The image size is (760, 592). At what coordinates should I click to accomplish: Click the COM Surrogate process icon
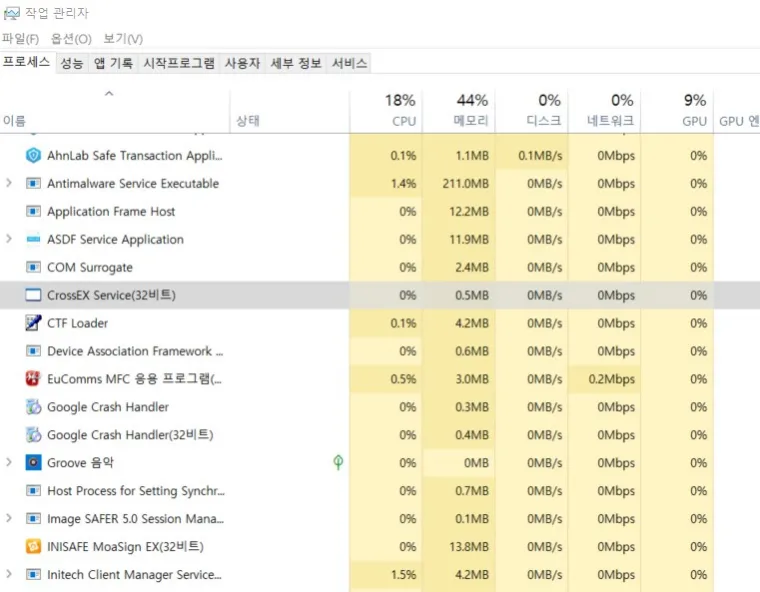click(33, 267)
